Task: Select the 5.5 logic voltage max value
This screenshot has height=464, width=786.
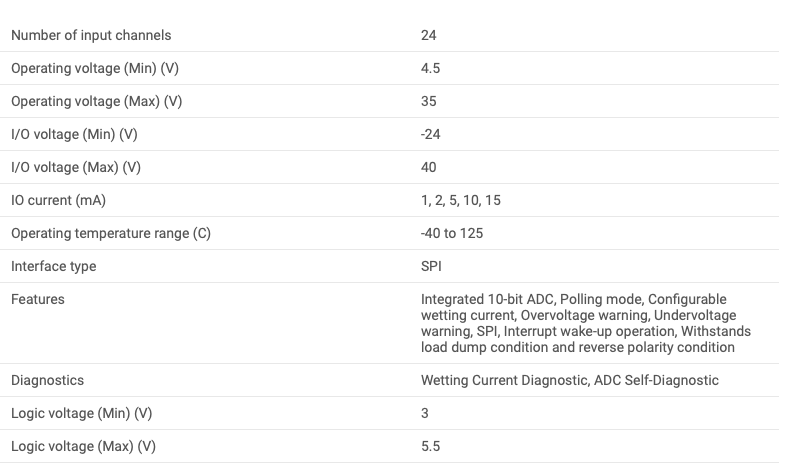Action: click(431, 447)
